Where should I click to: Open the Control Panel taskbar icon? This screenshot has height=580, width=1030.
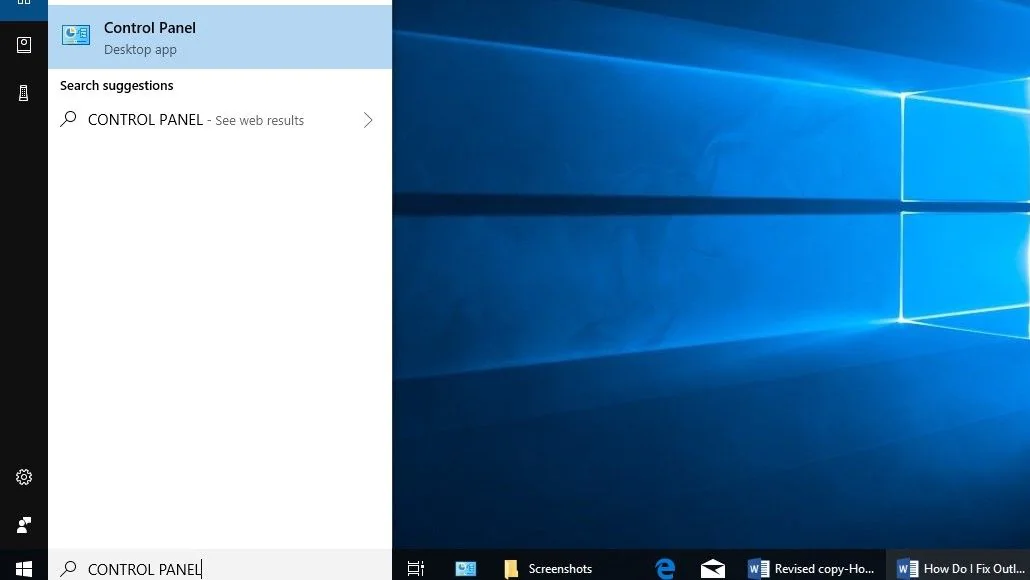466,568
